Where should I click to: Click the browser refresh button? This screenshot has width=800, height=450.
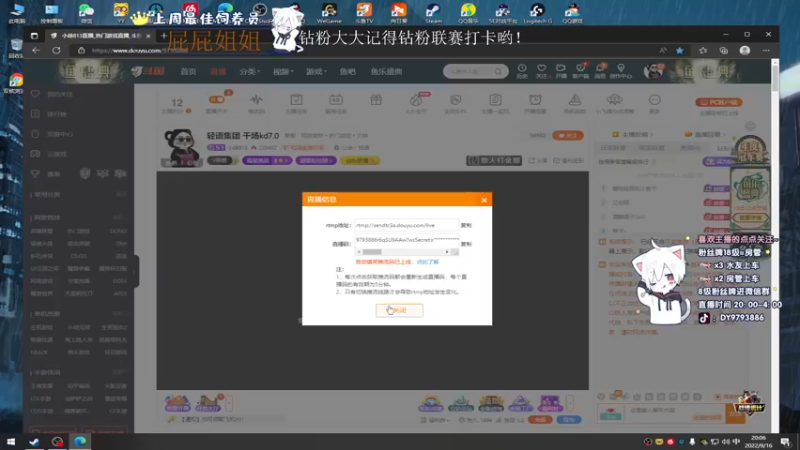[57, 50]
